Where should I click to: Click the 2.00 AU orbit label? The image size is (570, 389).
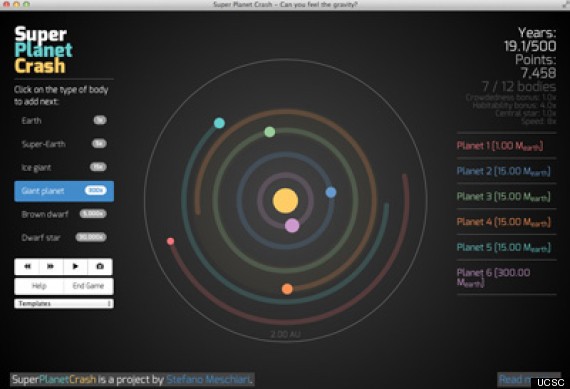click(x=285, y=334)
